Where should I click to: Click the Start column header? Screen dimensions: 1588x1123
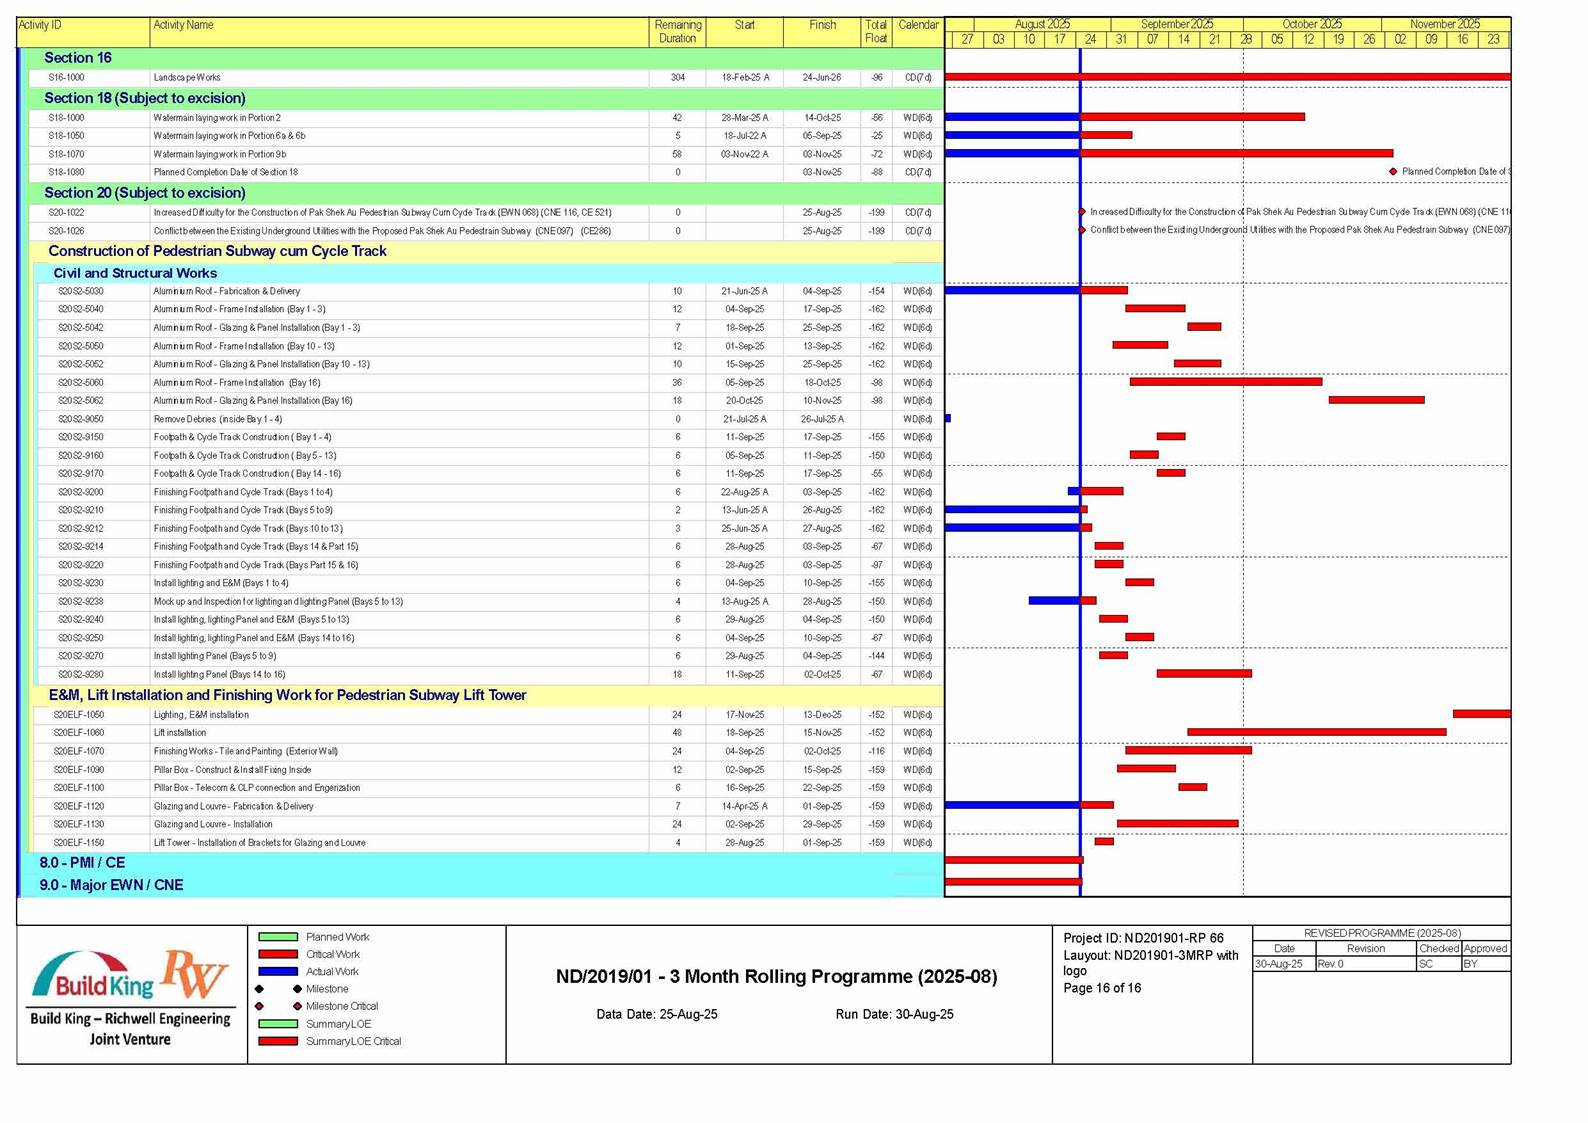(x=744, y=32)
